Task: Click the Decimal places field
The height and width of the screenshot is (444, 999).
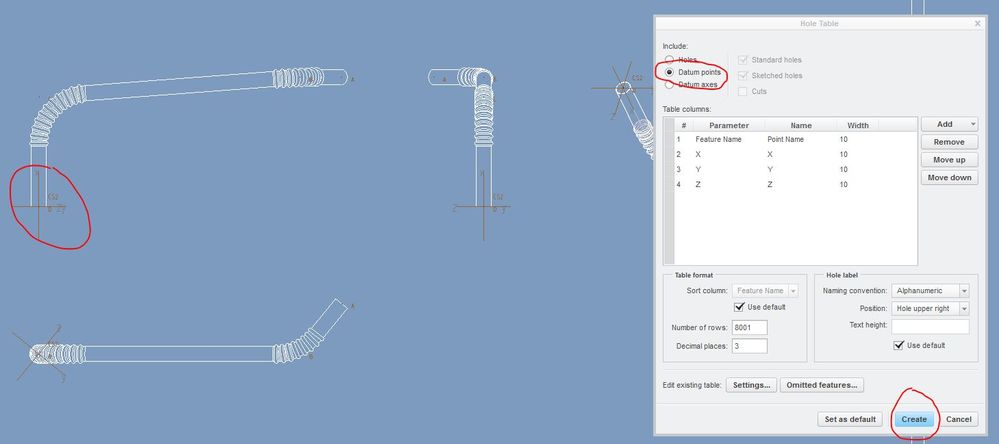Action: tap(750, 346)
